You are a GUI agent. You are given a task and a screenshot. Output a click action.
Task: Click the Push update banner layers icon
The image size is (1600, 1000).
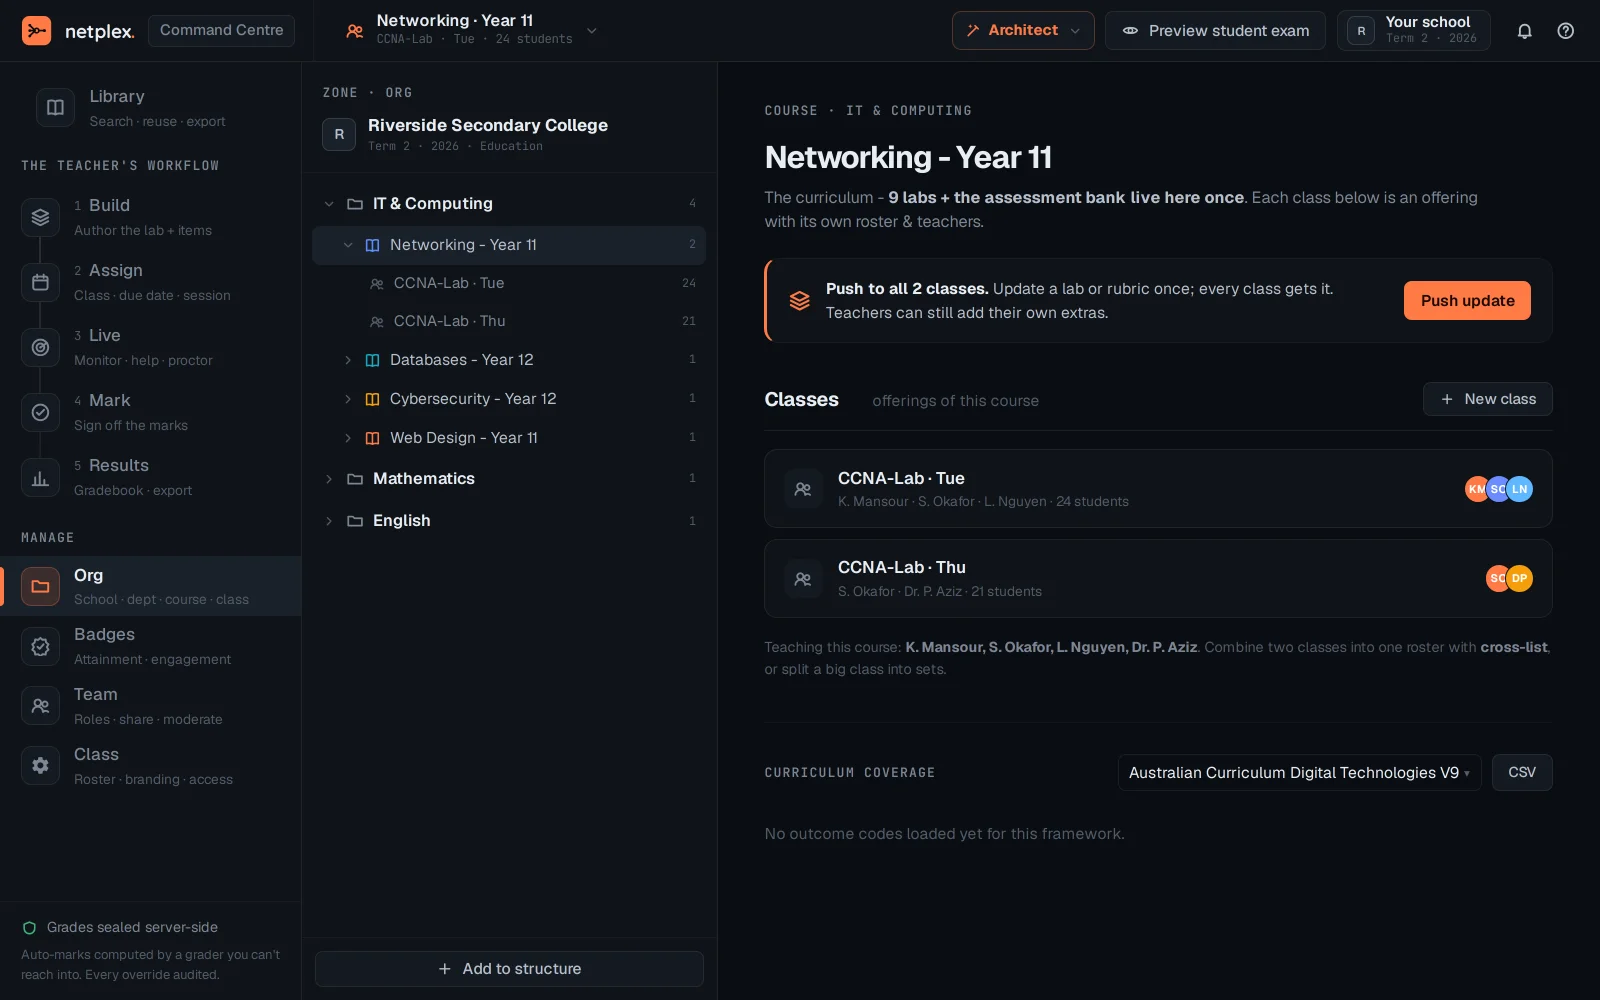(x=799, y=301)
